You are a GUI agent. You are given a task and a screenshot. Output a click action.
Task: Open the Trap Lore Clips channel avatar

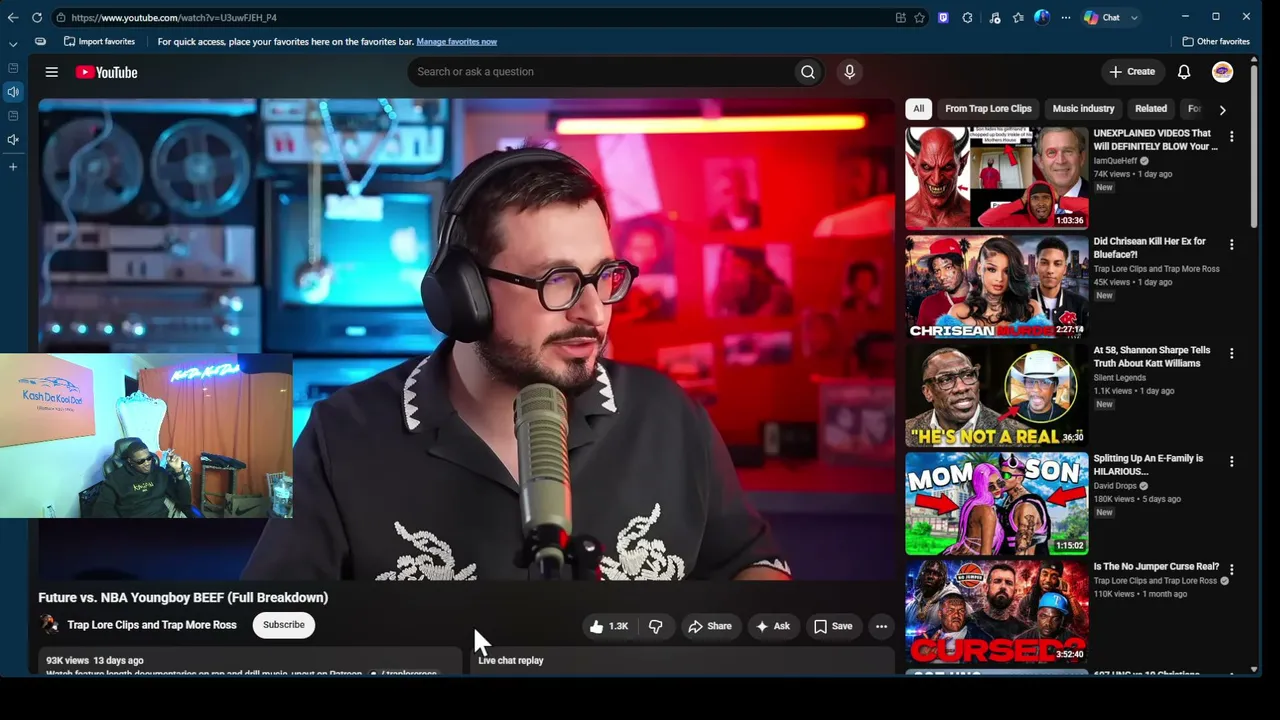tap(49, 625)
